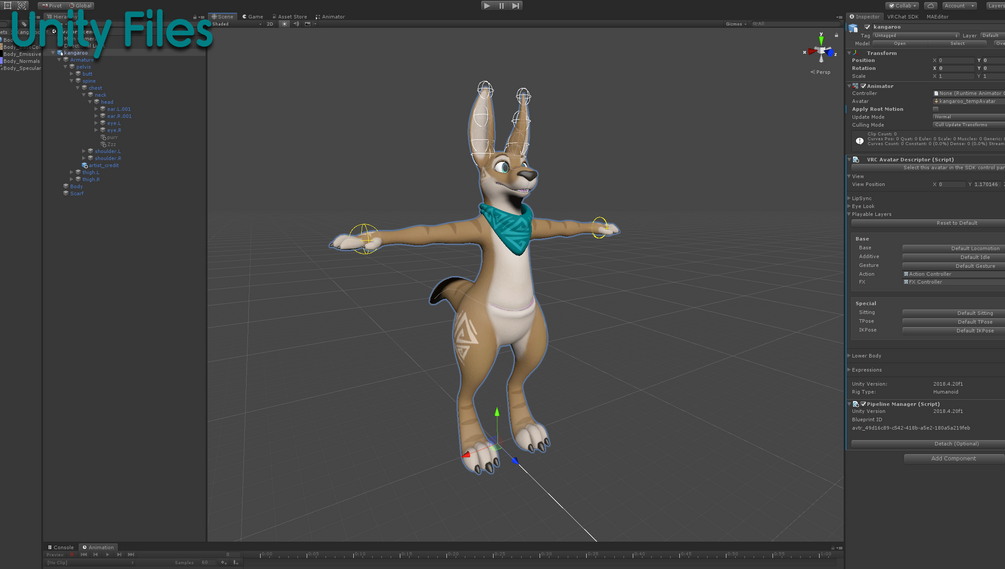Image resolution: width=1005 pixels, height=569 pixels.
Task: Click the scene orientation gizmo
Action: 820,49
